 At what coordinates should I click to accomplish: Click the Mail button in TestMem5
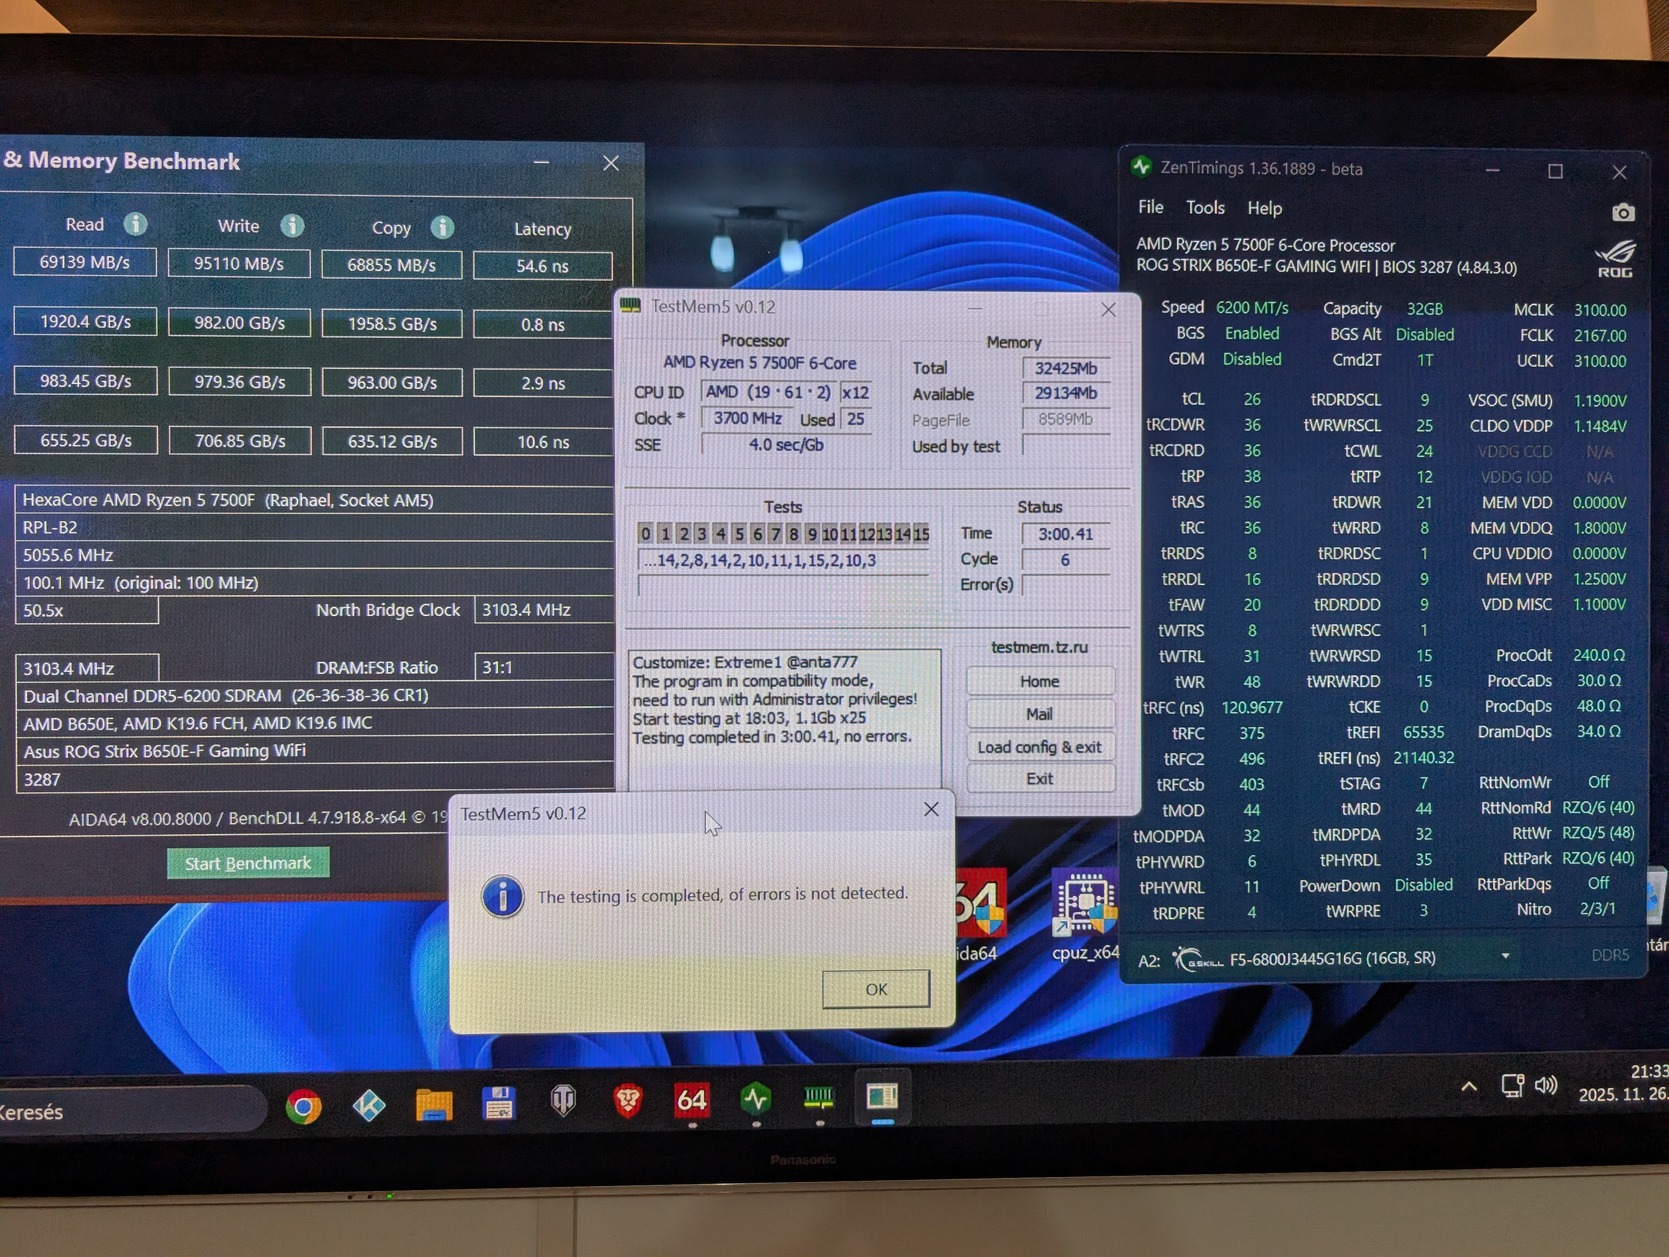pyautogui.click(x=1040, y=714)
